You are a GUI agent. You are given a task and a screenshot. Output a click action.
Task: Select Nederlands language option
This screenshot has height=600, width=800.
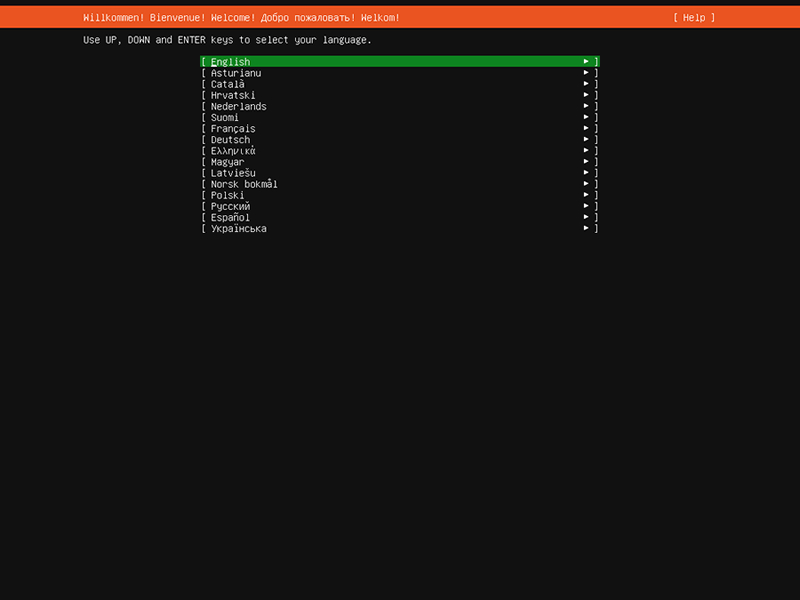pos(239,106)
